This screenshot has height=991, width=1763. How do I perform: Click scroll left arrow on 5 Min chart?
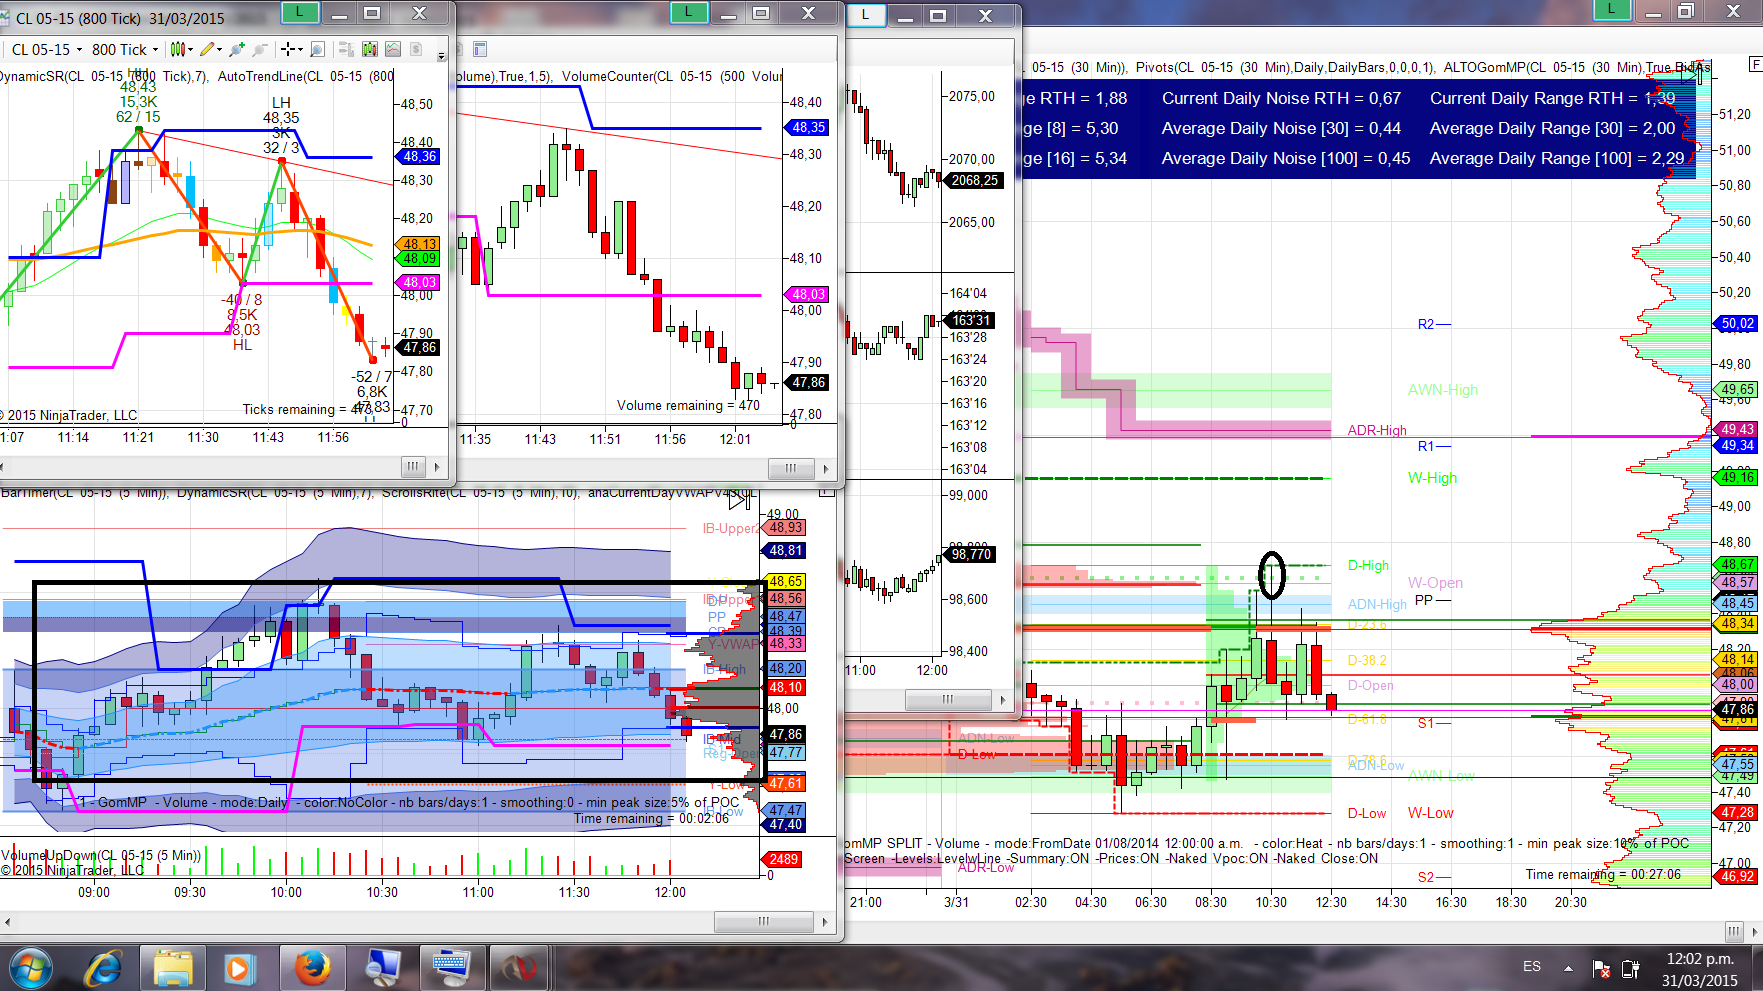tap(8, 922)
